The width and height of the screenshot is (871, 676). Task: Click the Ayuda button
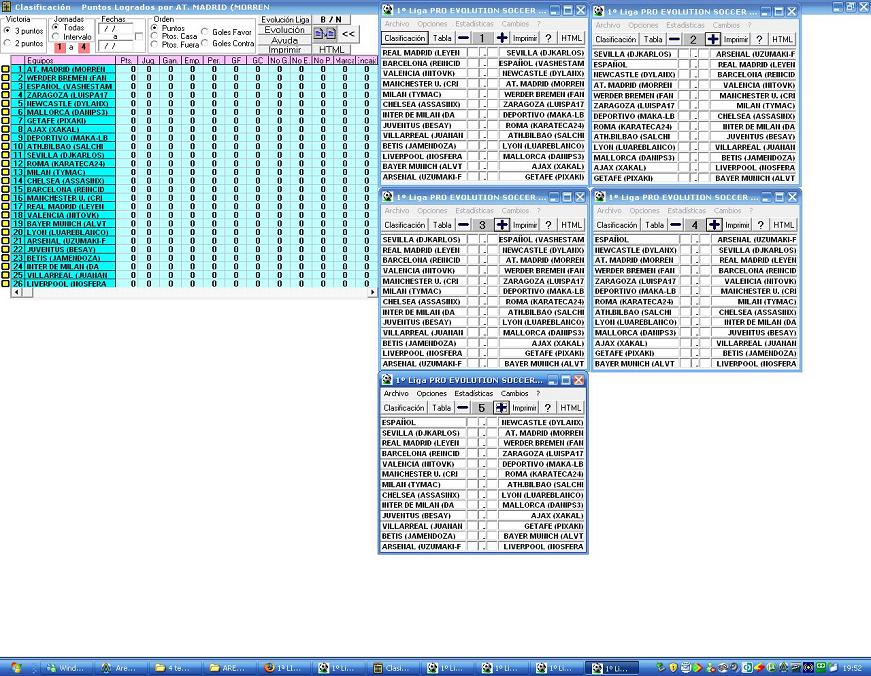(284, 40)
